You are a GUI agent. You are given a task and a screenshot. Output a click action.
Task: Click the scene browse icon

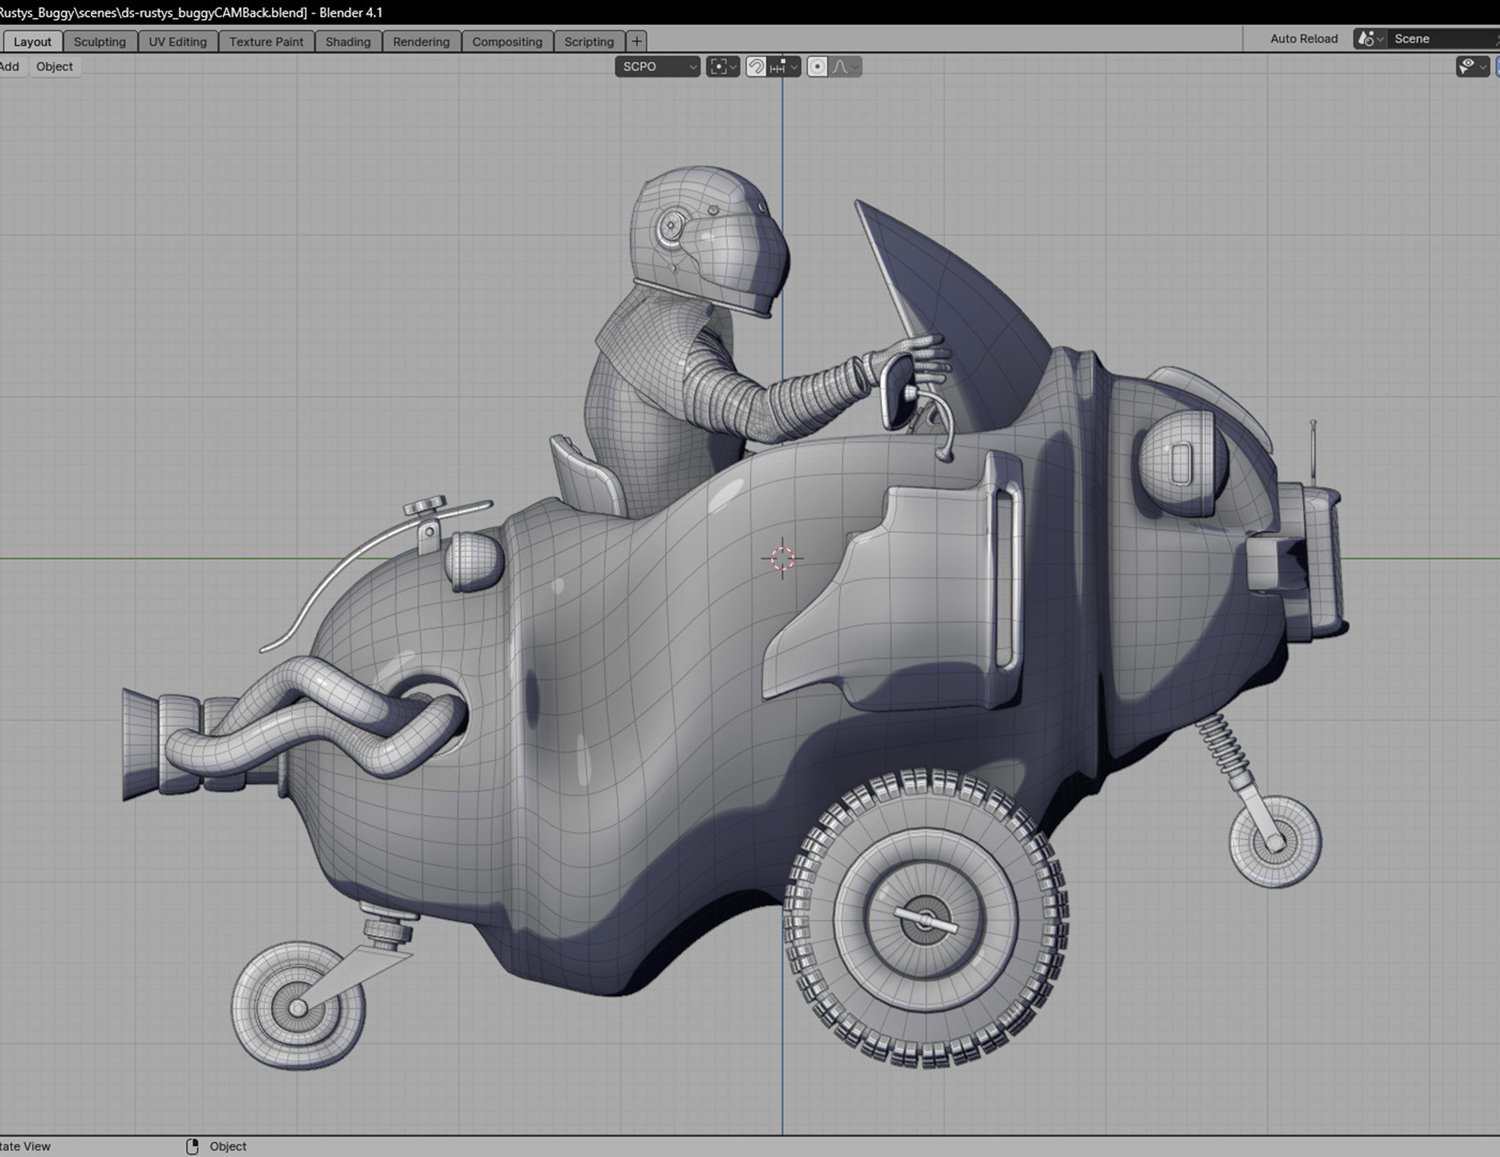pyautogui.click(x=1368, y=39)
